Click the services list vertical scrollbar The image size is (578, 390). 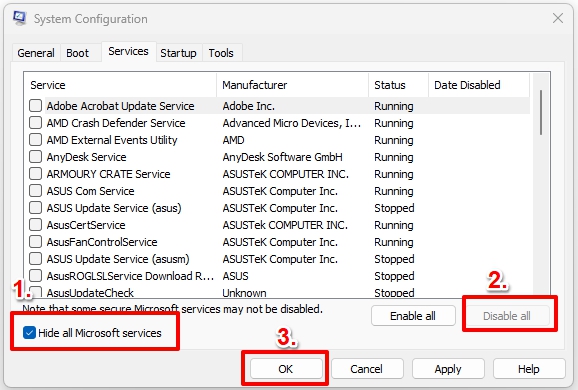click(541, 184)
